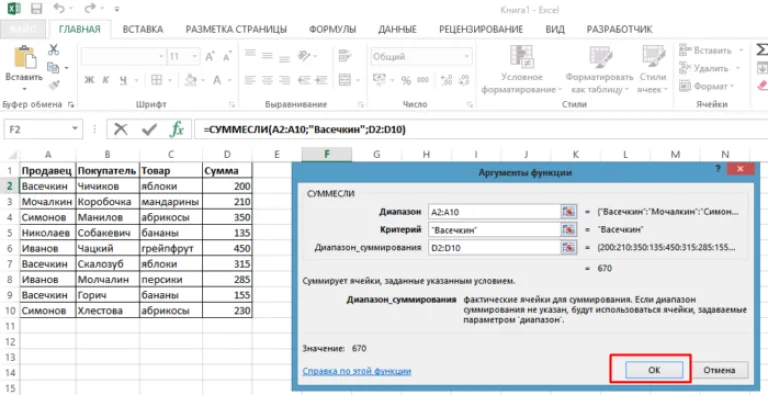Image resolution: width=768 pixels, height=395 pixels.
Task: Switch to the РАЗМЕТКА СТРАНИЦЫ tab
Action: pos(236,29)
